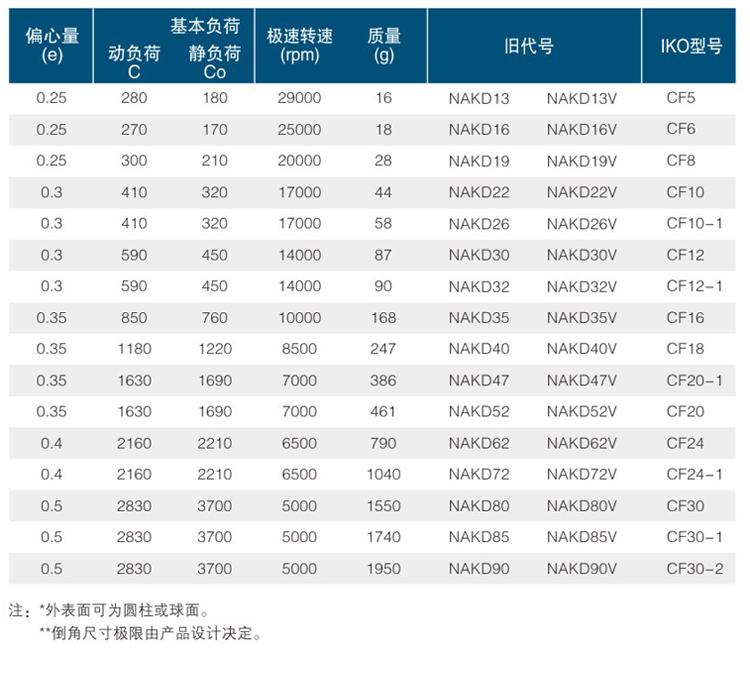Select the NAKD90V old code cell
The image size is (750, 681).
tap(581, 568)
